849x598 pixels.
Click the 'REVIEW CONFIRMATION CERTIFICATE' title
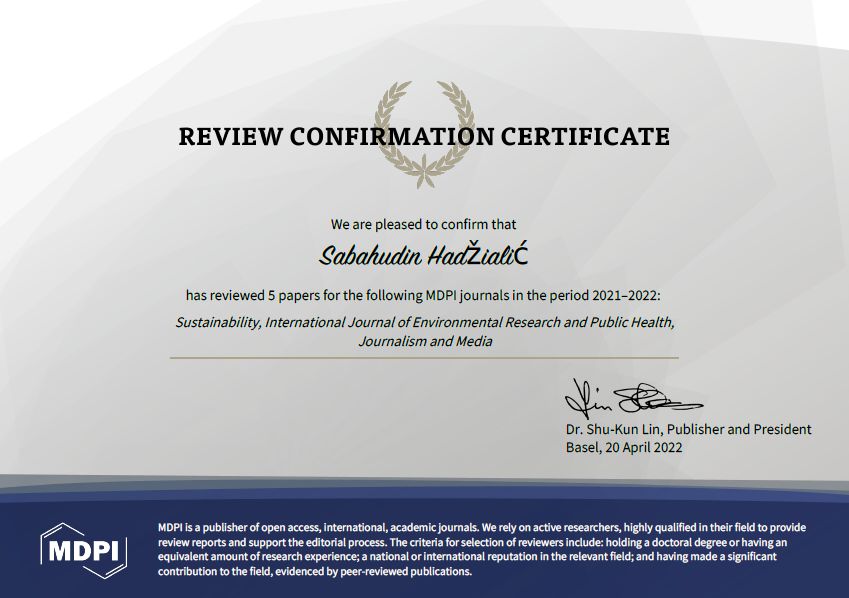(x=424, y=136)
